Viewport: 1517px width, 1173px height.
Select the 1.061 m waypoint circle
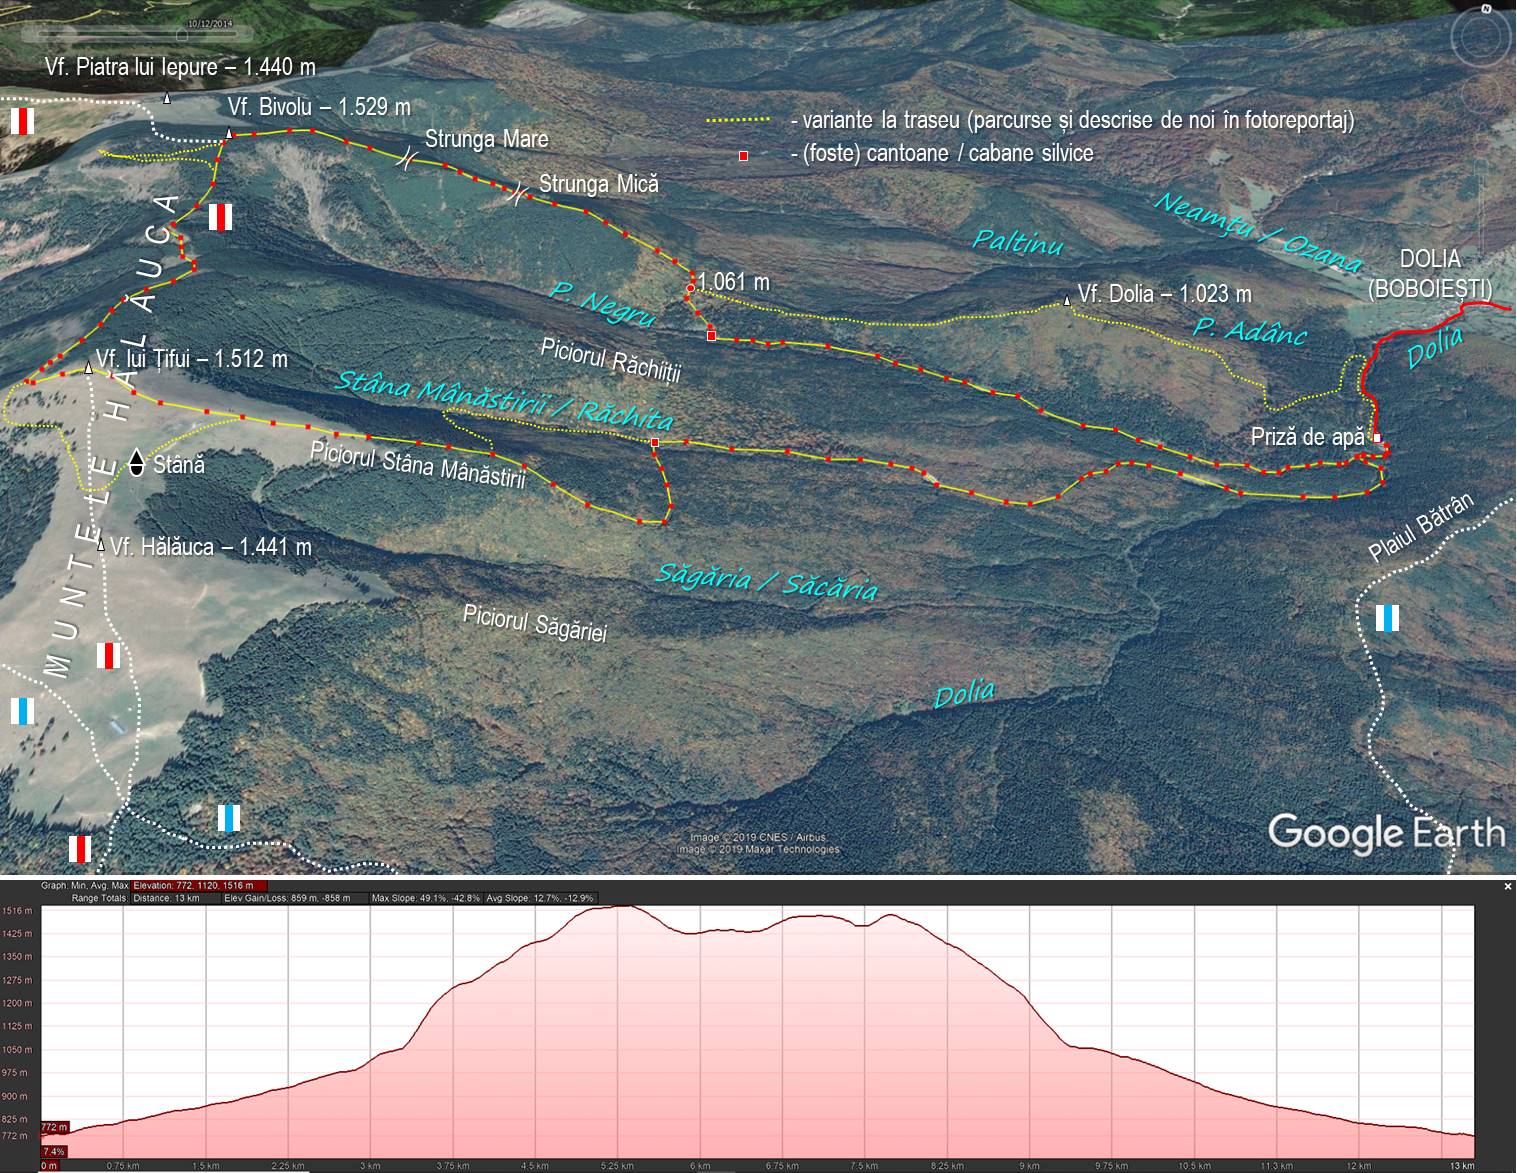click(x=690, y=289)
